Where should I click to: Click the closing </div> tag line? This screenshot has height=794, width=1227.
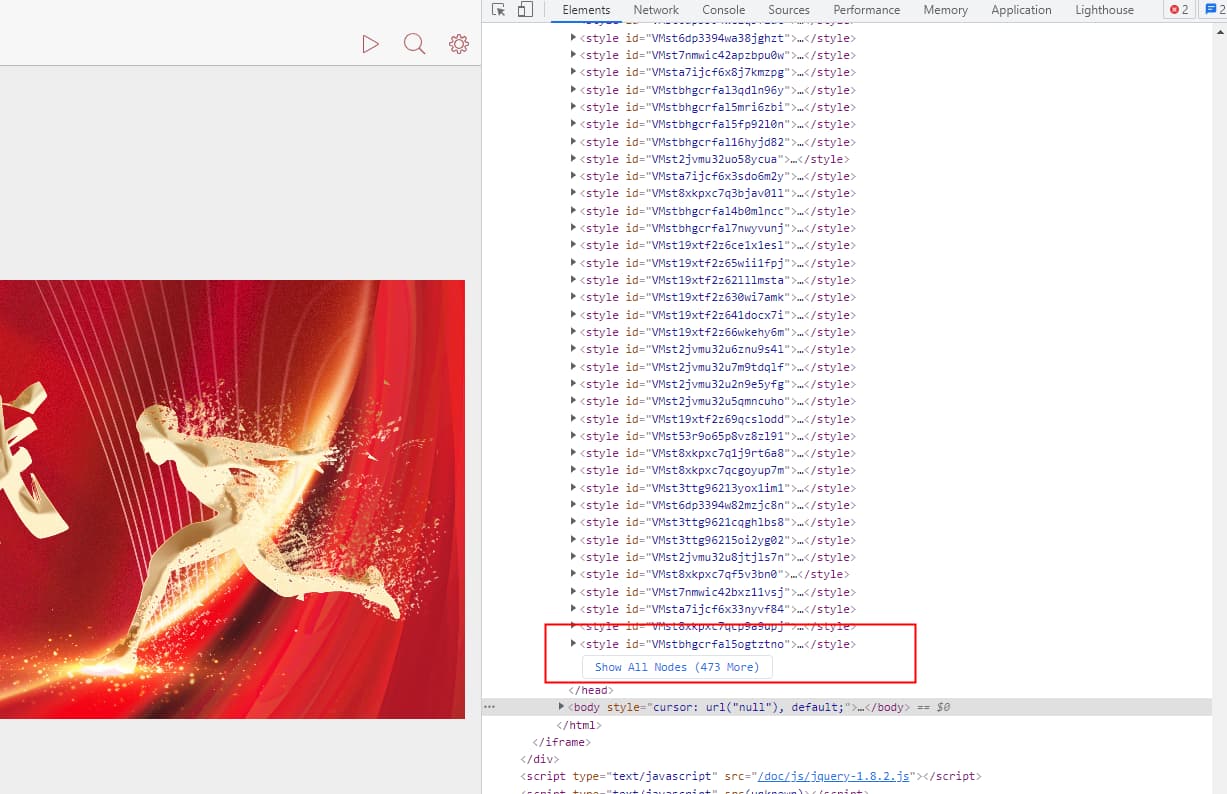[x=539, y=759]
